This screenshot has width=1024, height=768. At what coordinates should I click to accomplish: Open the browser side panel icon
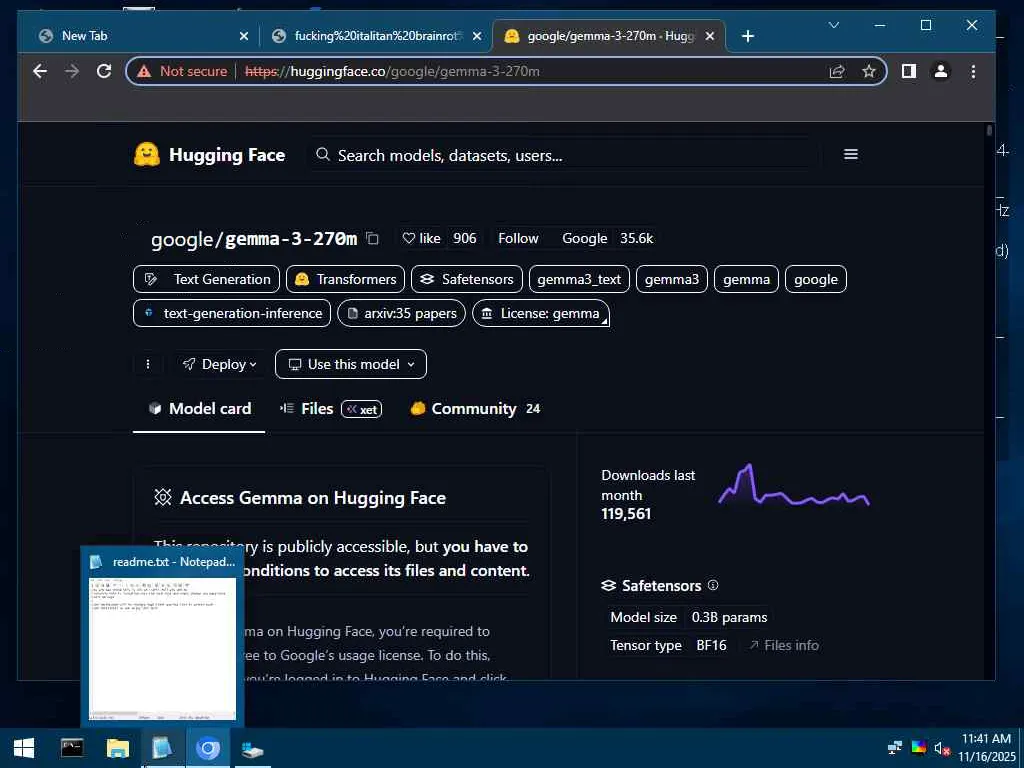[x=908, y=71]
